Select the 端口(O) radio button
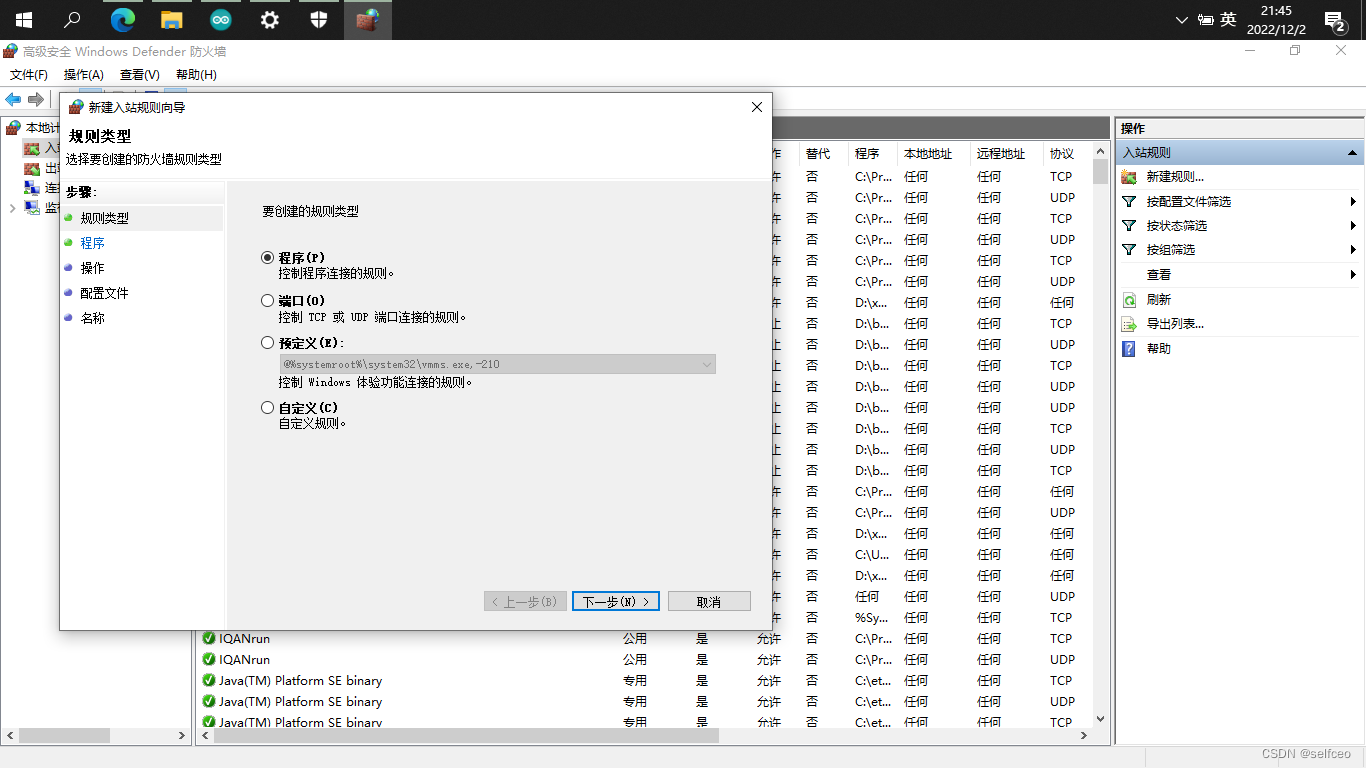This screenshot has height=768, width=1366. click(267, 300)
